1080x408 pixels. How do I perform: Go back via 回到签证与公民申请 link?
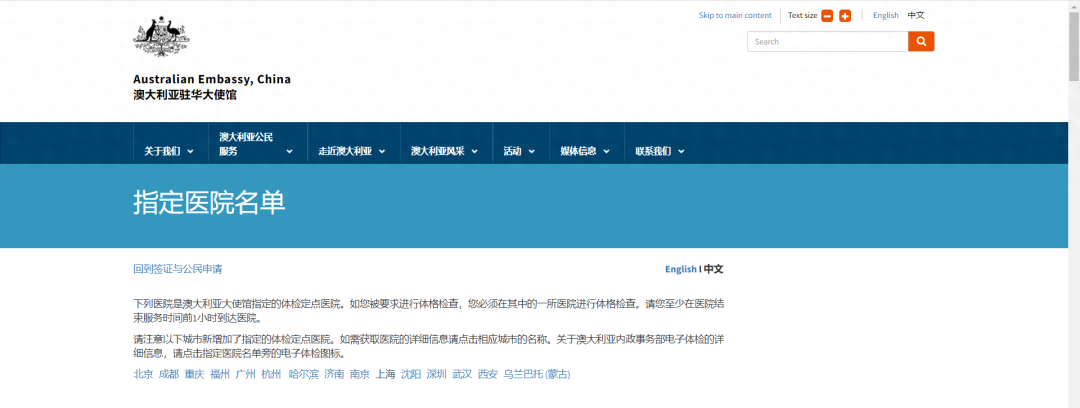[x=177, y=269]
